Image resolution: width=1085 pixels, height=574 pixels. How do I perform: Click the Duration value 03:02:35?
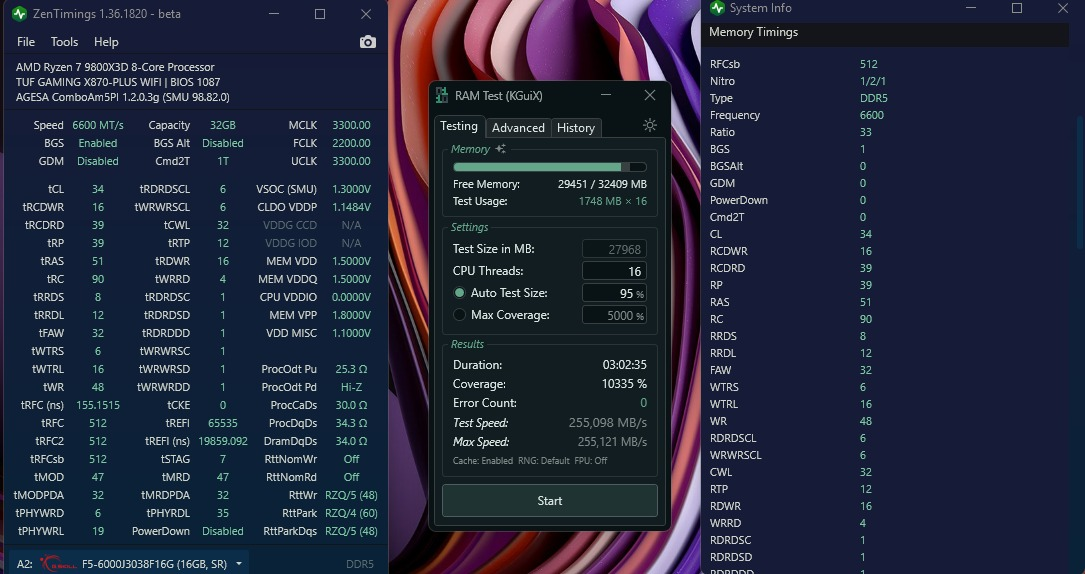(x=624, y=364)
